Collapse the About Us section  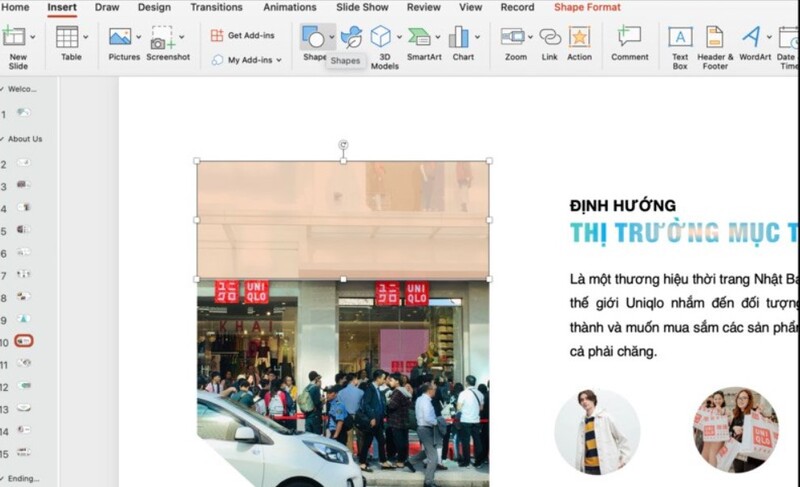[2, 139]
